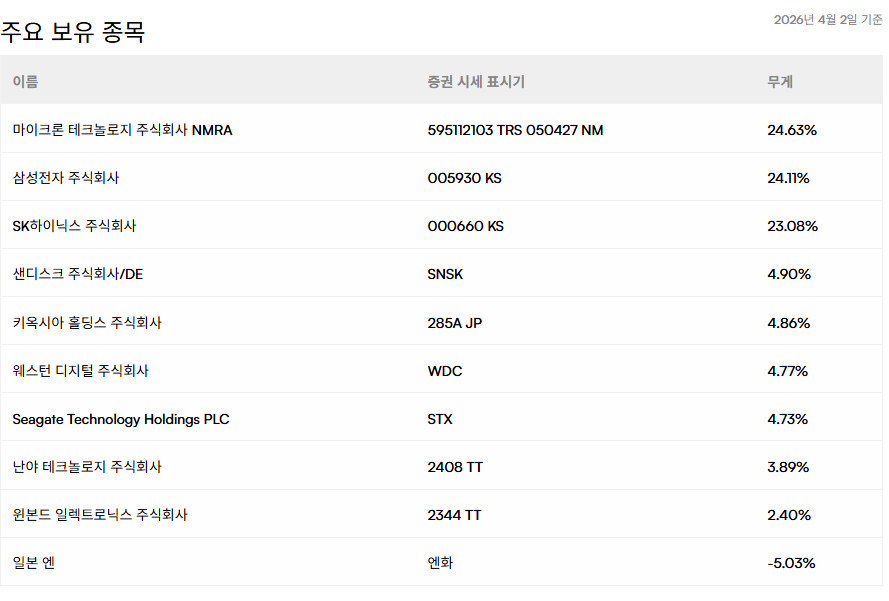Click the 증권 시세 표시기 column header
Viewport: 889px width, 601px height.
click(476, 82)
